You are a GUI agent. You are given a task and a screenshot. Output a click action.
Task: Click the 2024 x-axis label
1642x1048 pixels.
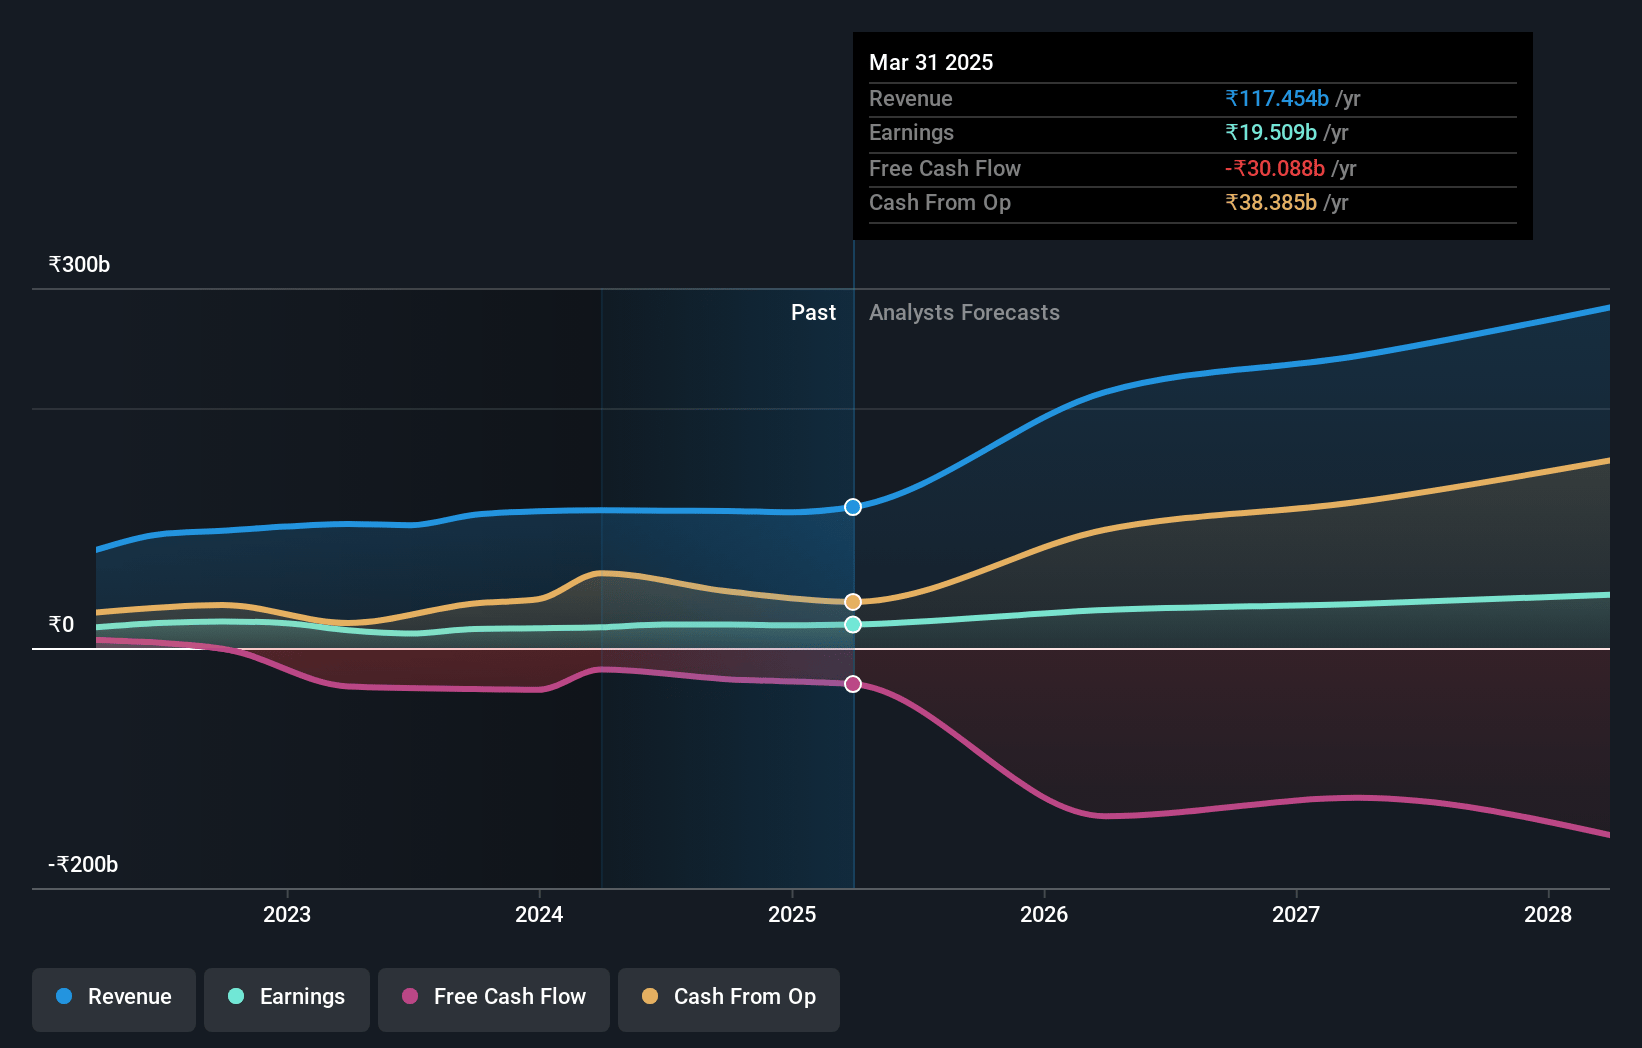539,914
